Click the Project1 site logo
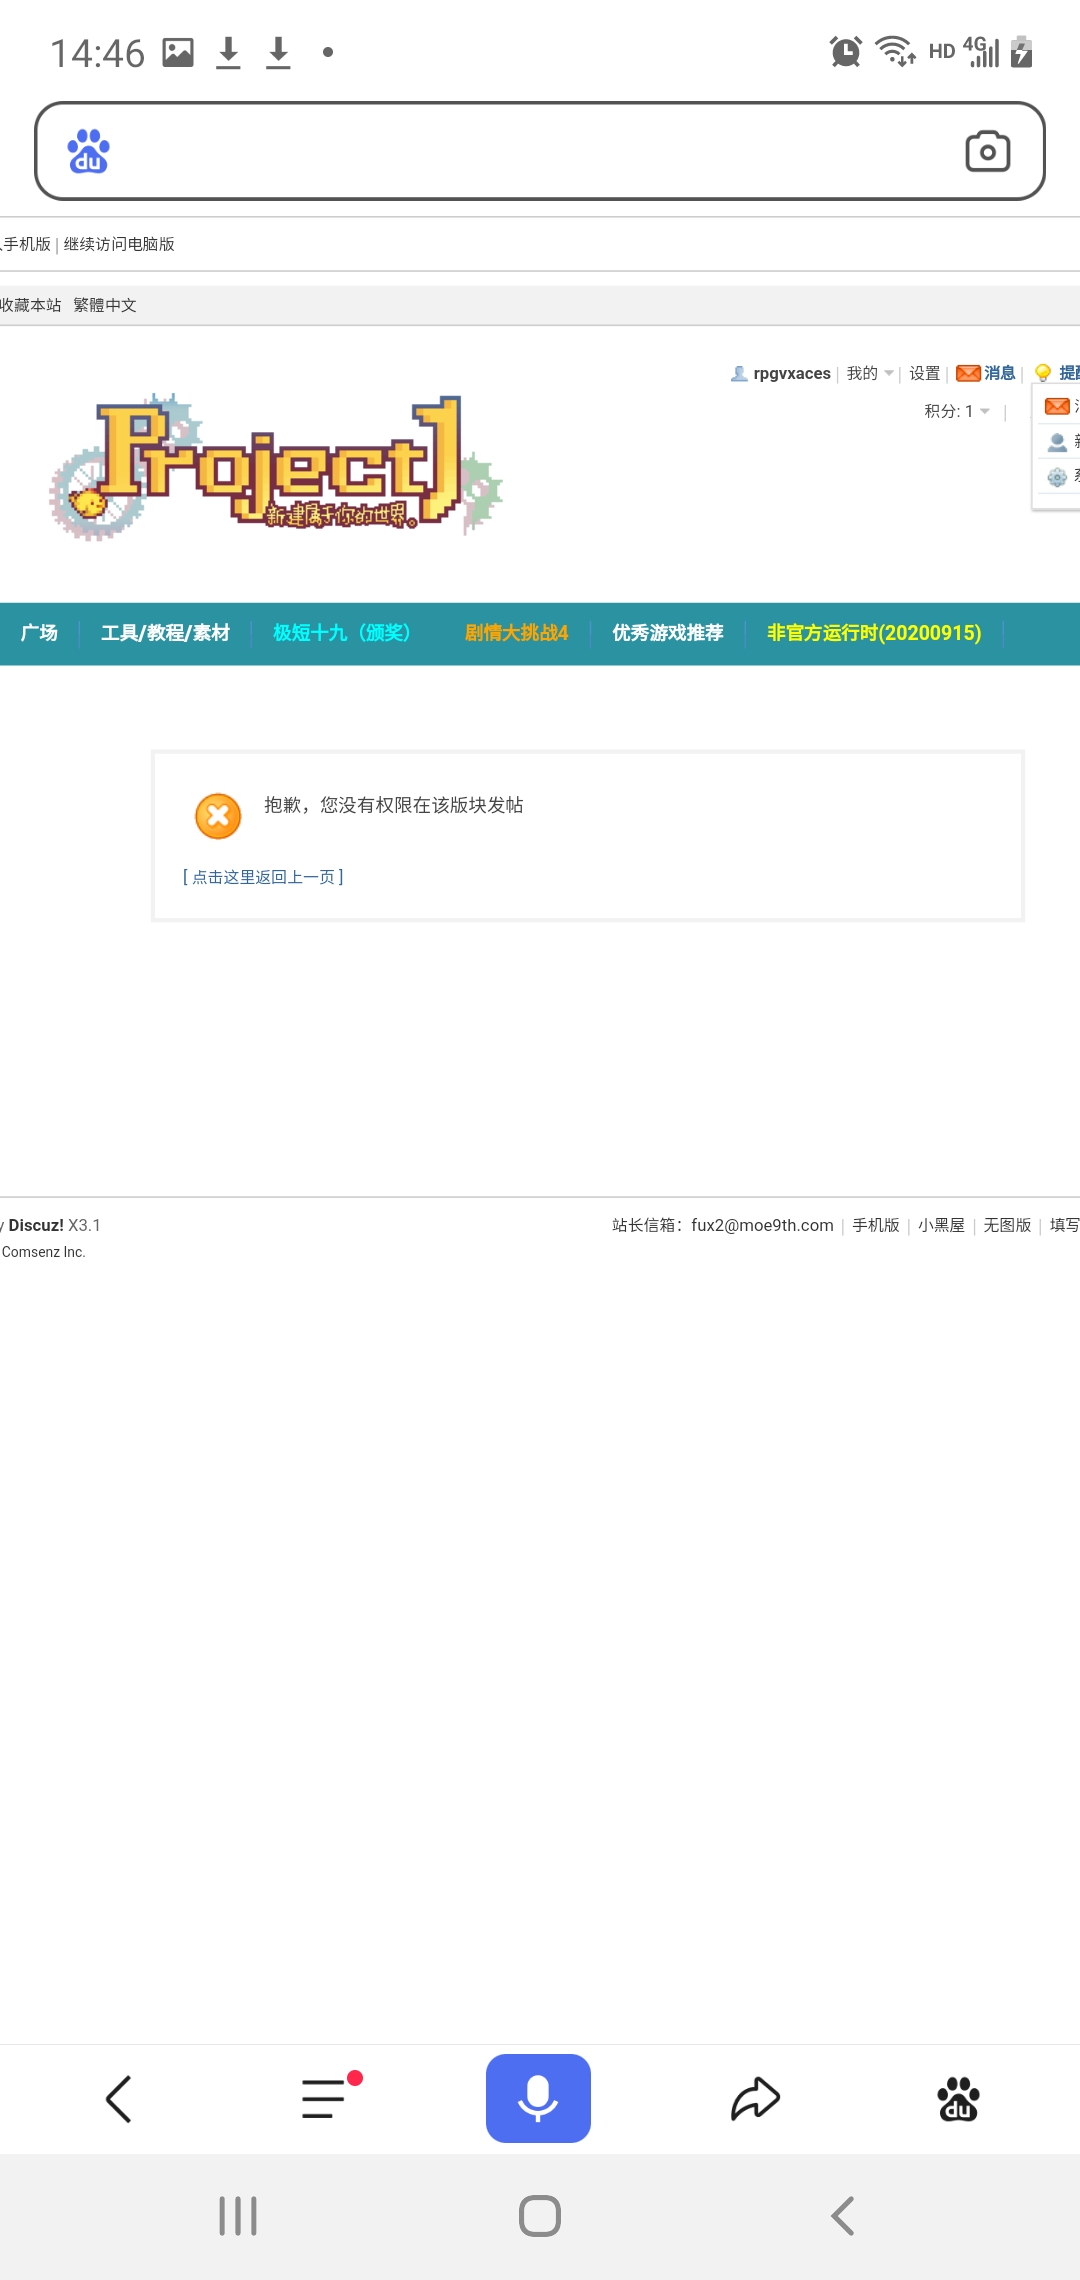The width and height of the screenshot is (1080, 2280). [x=276, y=466]
